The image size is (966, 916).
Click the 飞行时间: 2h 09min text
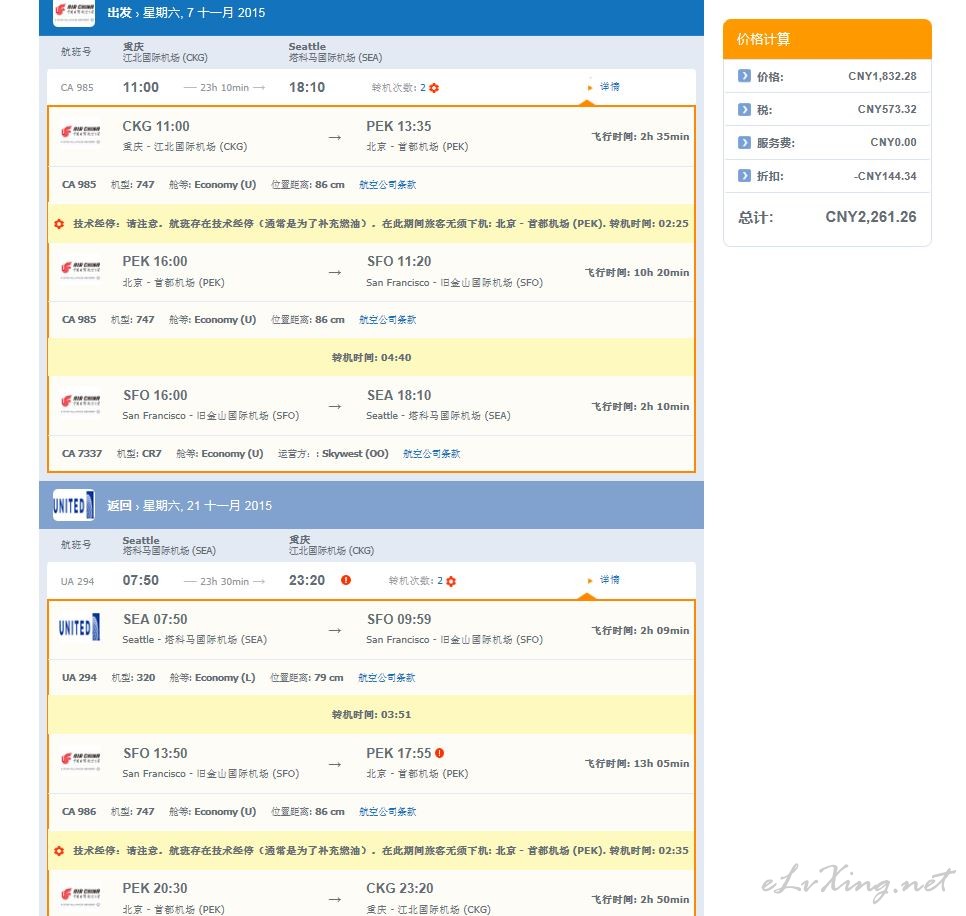(x=641, y=630)
